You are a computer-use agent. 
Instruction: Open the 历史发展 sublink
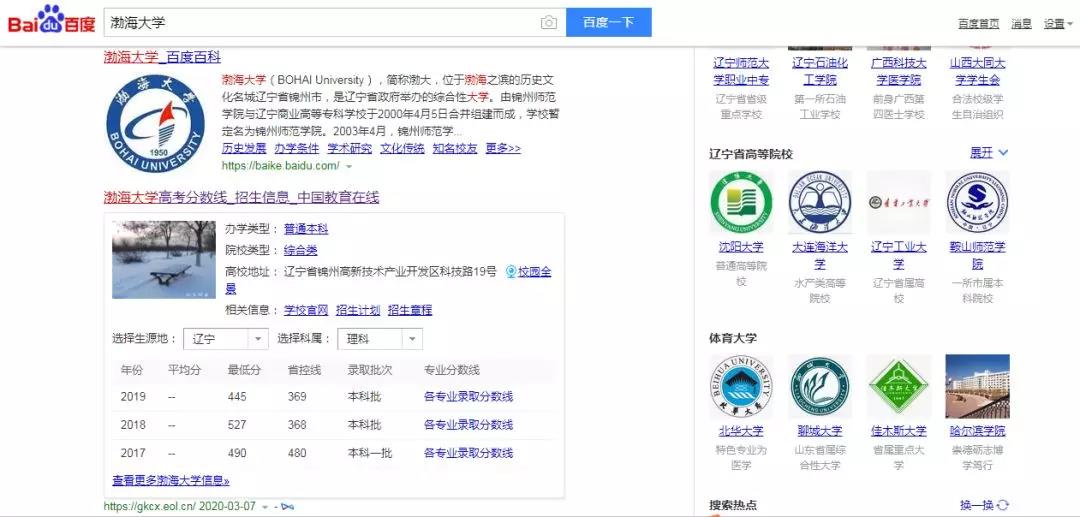244,148
